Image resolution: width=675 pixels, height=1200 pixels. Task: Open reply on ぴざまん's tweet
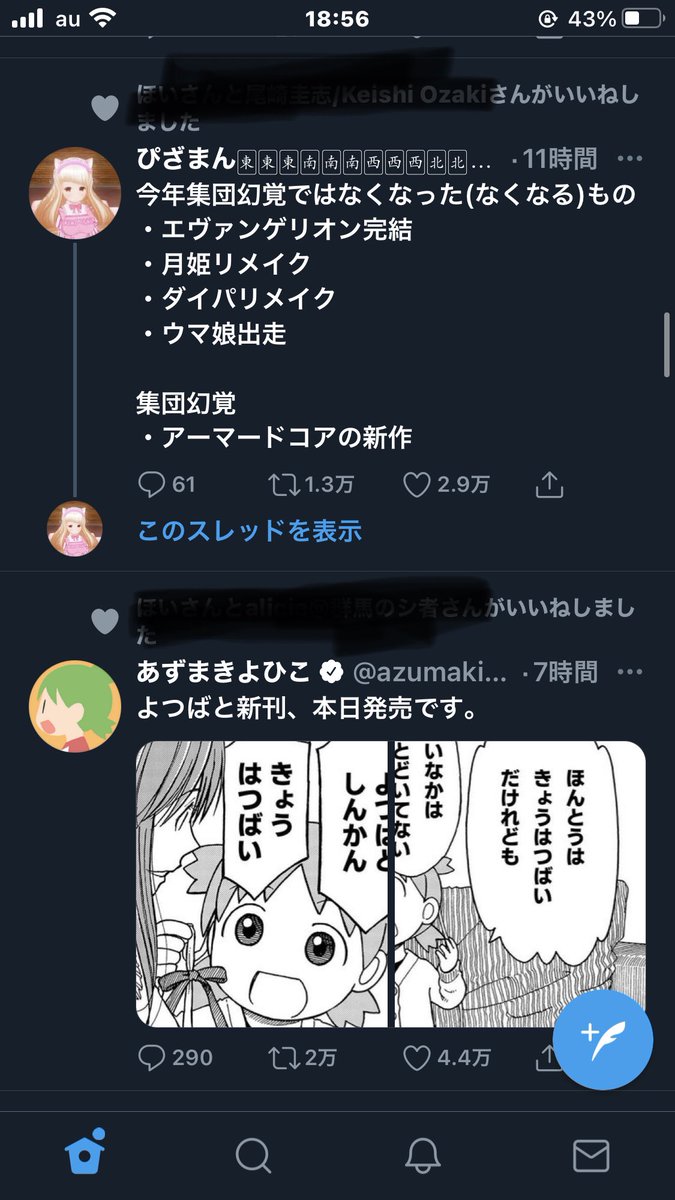[166, 485]
